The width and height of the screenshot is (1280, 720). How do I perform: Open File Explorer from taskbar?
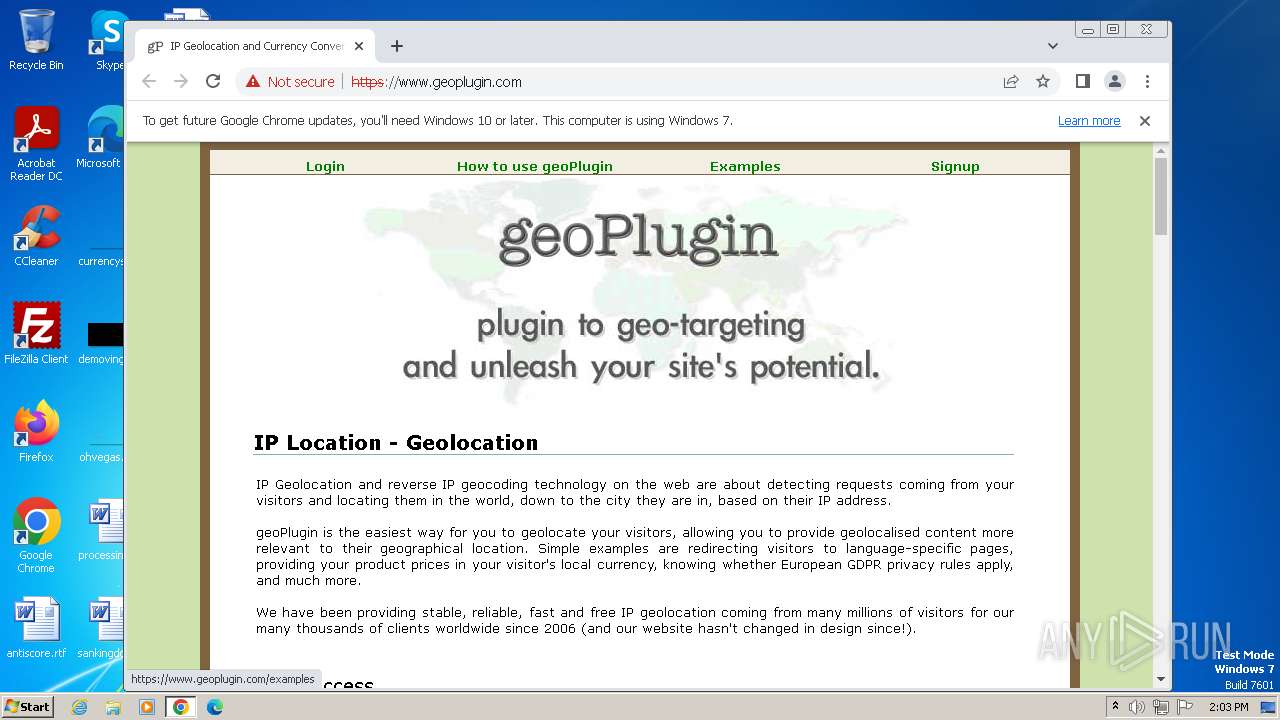(113, 707)
